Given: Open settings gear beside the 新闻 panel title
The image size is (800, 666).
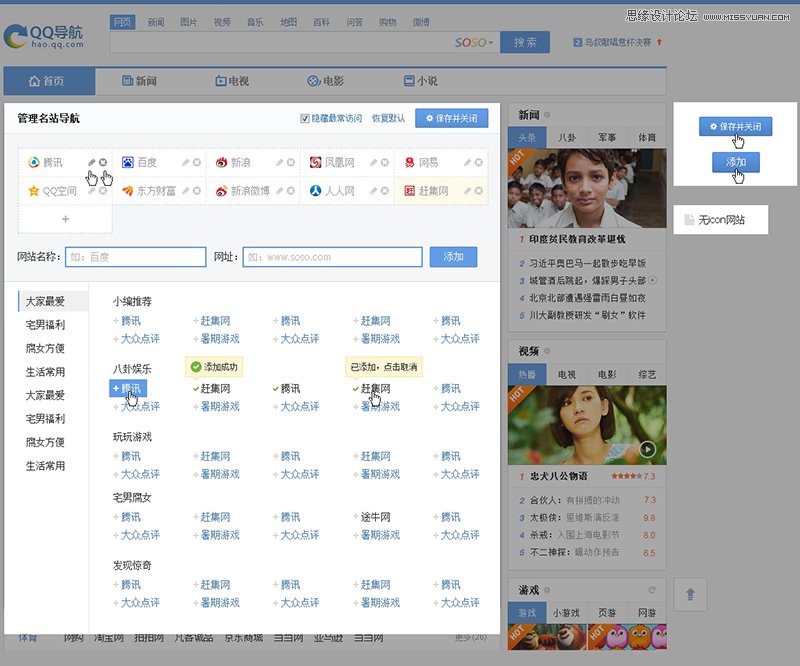Looking at the screenshot, I should pos(547,115).
